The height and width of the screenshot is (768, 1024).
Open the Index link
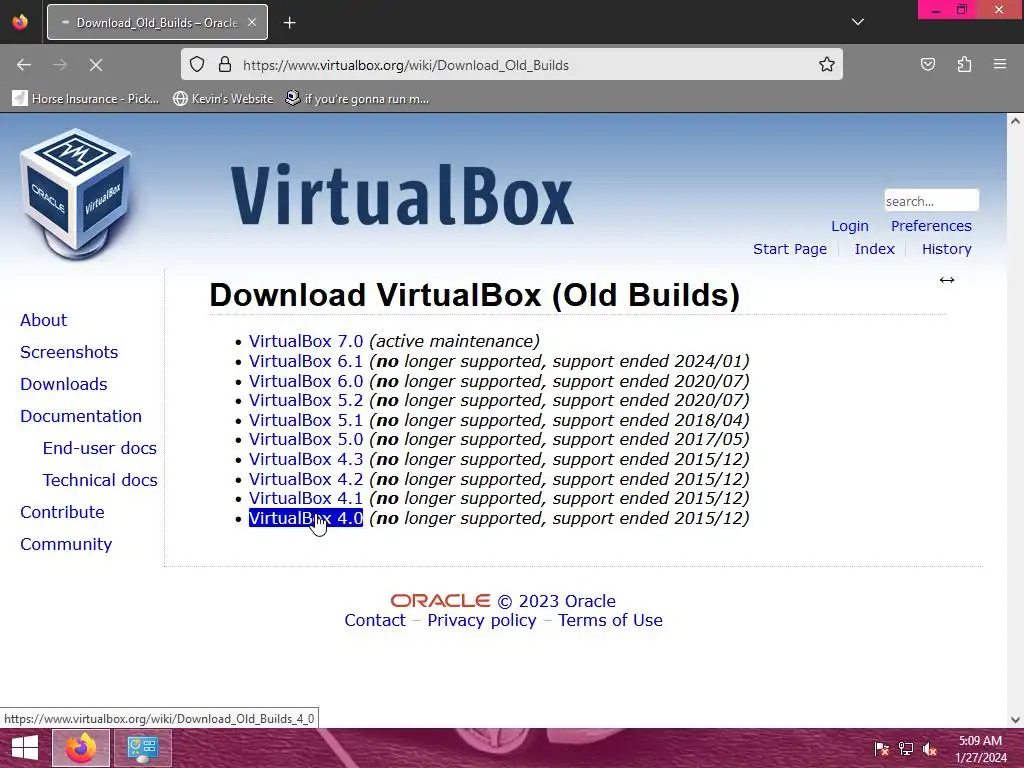click(874, 249)
